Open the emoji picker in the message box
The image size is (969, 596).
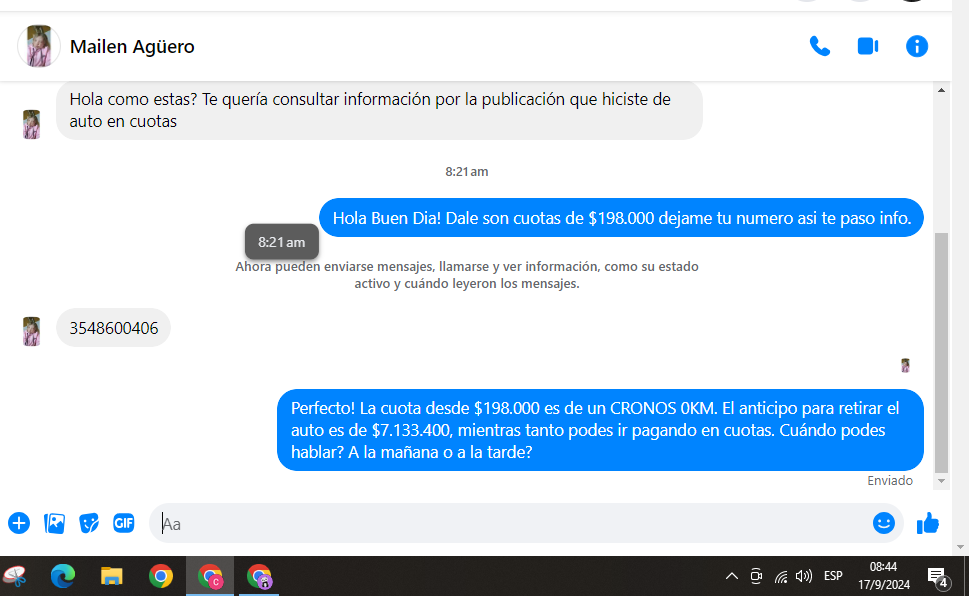[x=883, y=523]
